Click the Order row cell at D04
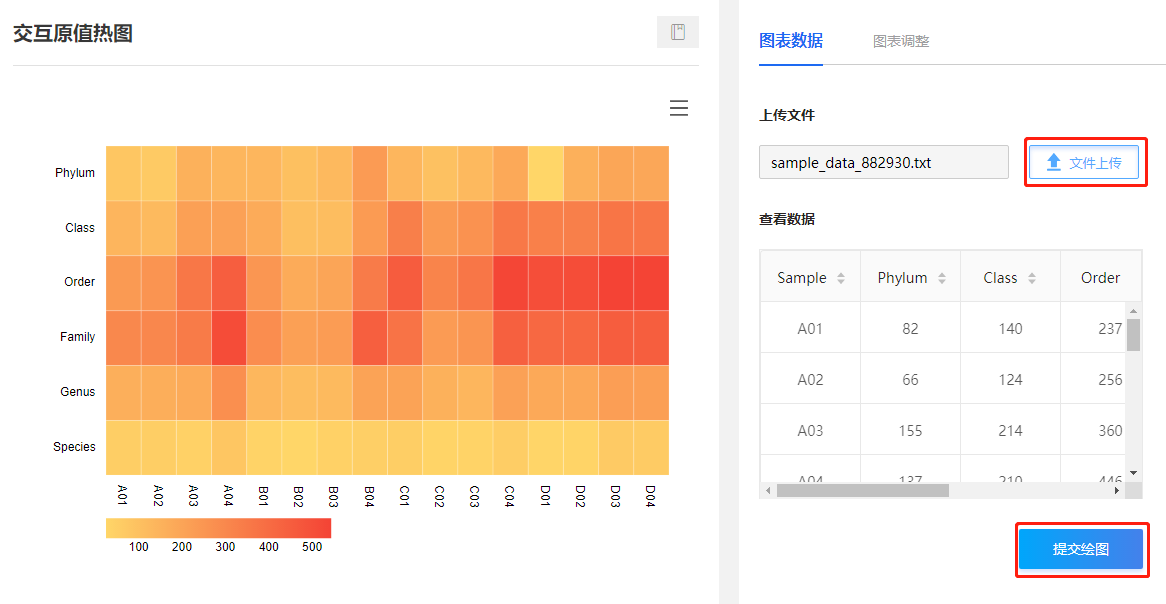This screenshot has height=604, width=1166. point(651,282)
